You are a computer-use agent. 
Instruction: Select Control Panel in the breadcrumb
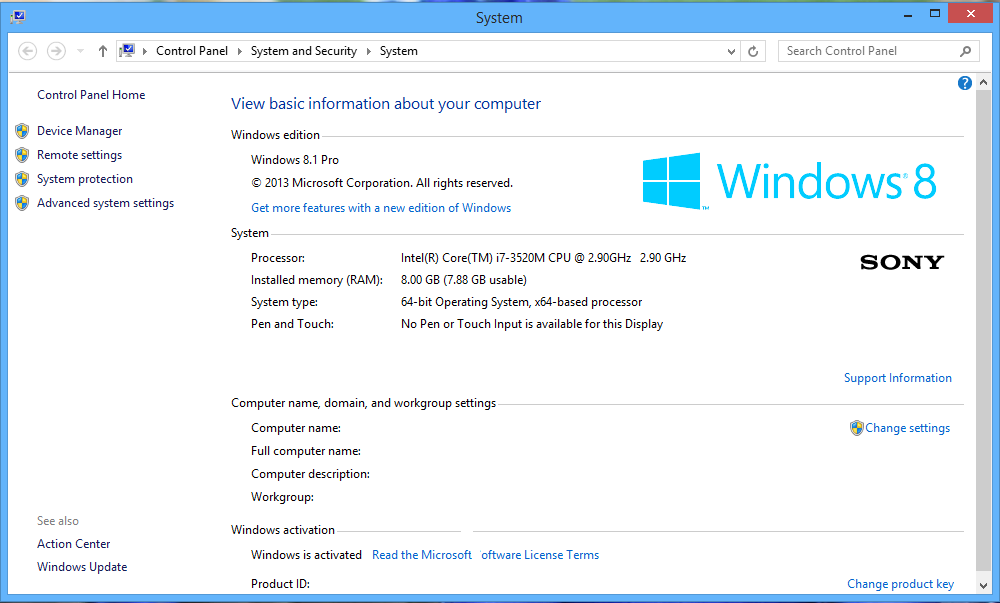[192, 51]
